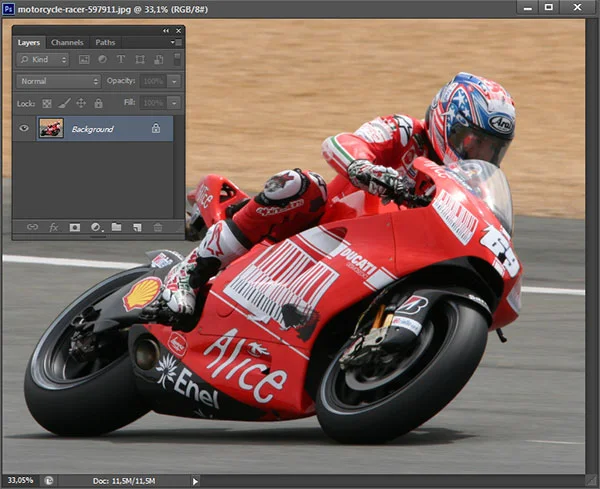Click the Opacity value field
The height and width of the screenshot is (489, 600).
(153, 81)
